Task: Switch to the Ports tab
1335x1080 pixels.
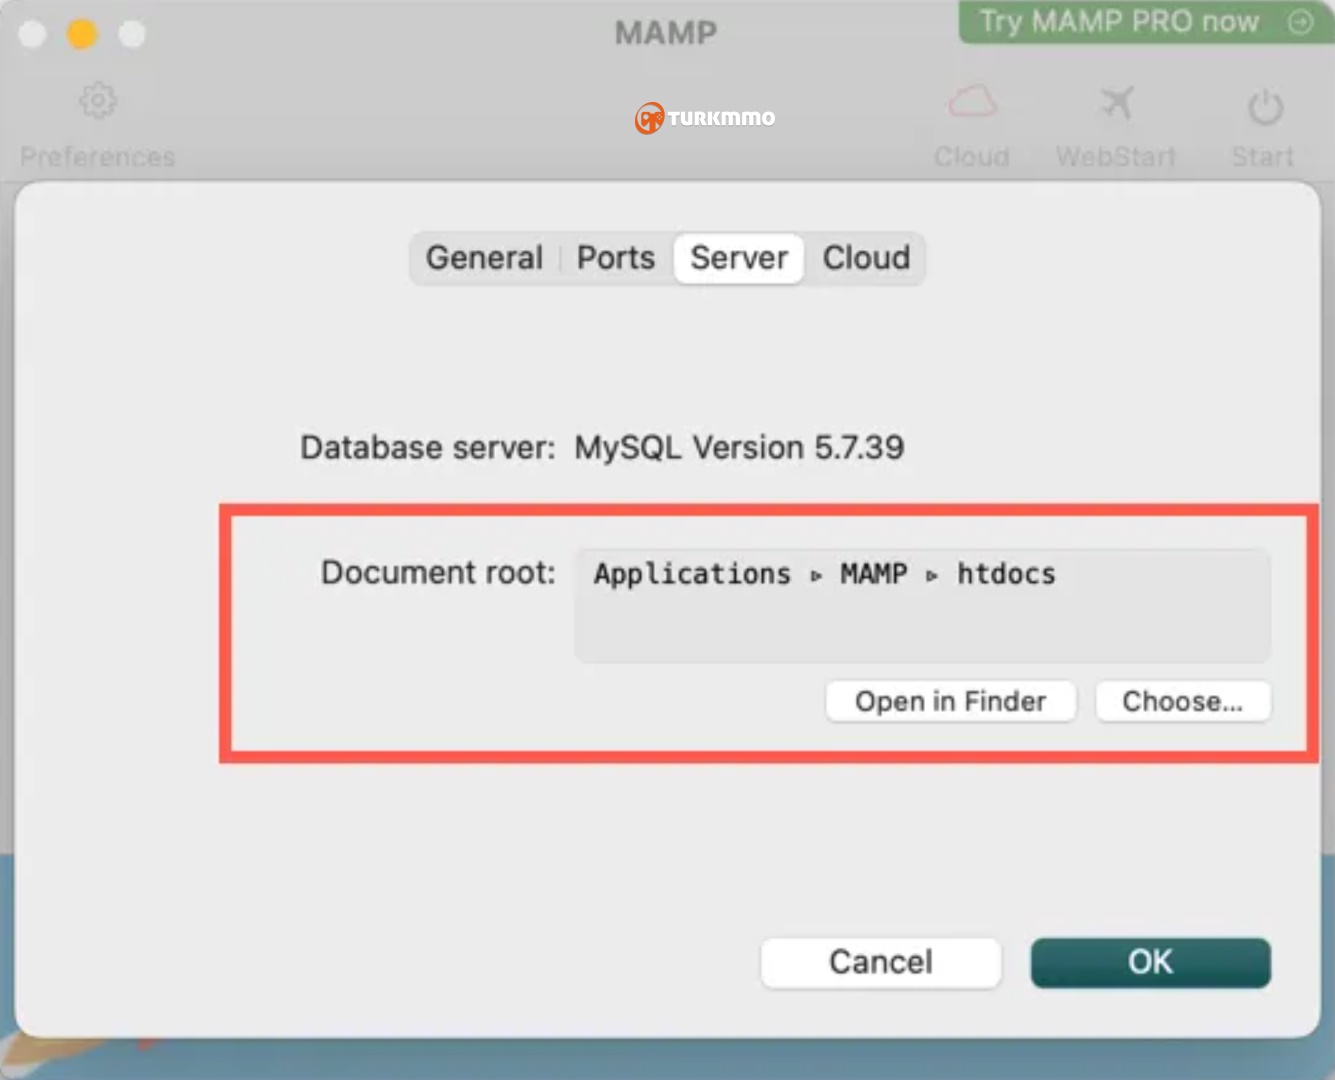Action: click(616, 258)
